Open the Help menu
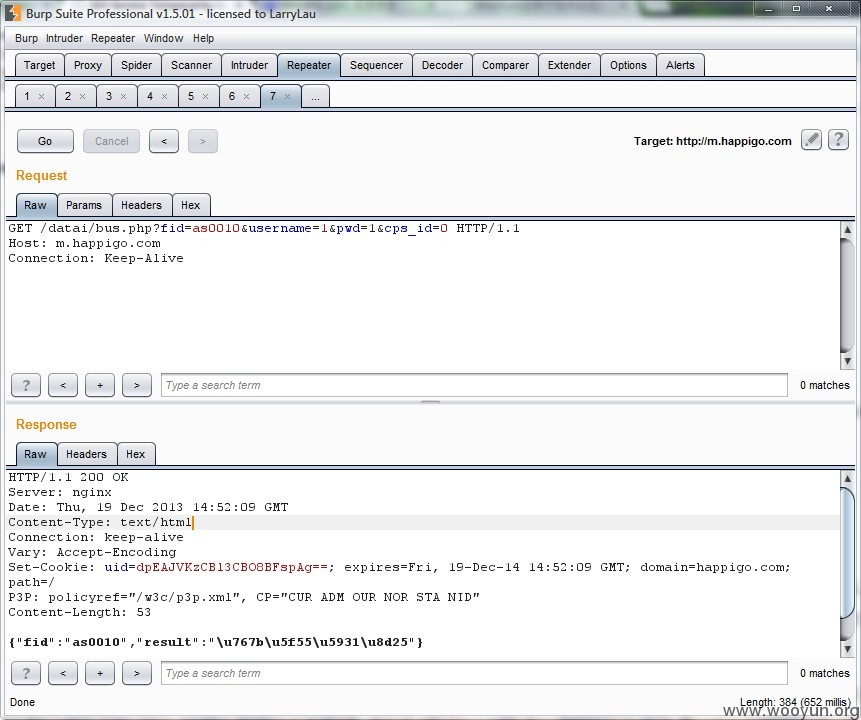The width and height of the screenshot is (861, 720). click(x=203, y=38)
